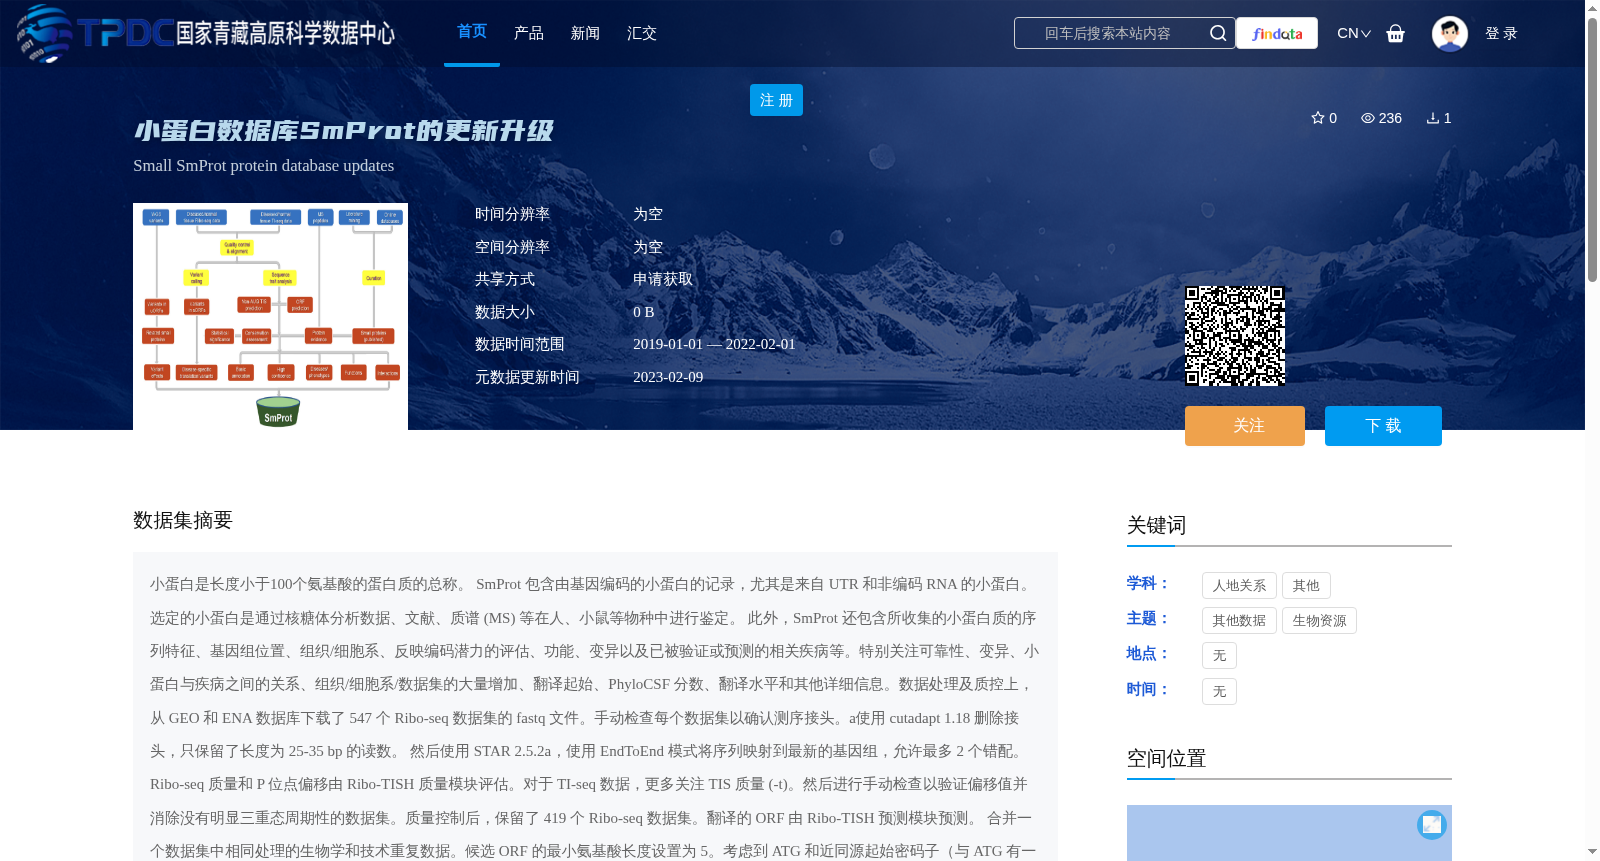Click the 数据集摘要 heading
Viewport: 1600px width, 861px height.
click(x=183, y=520)
